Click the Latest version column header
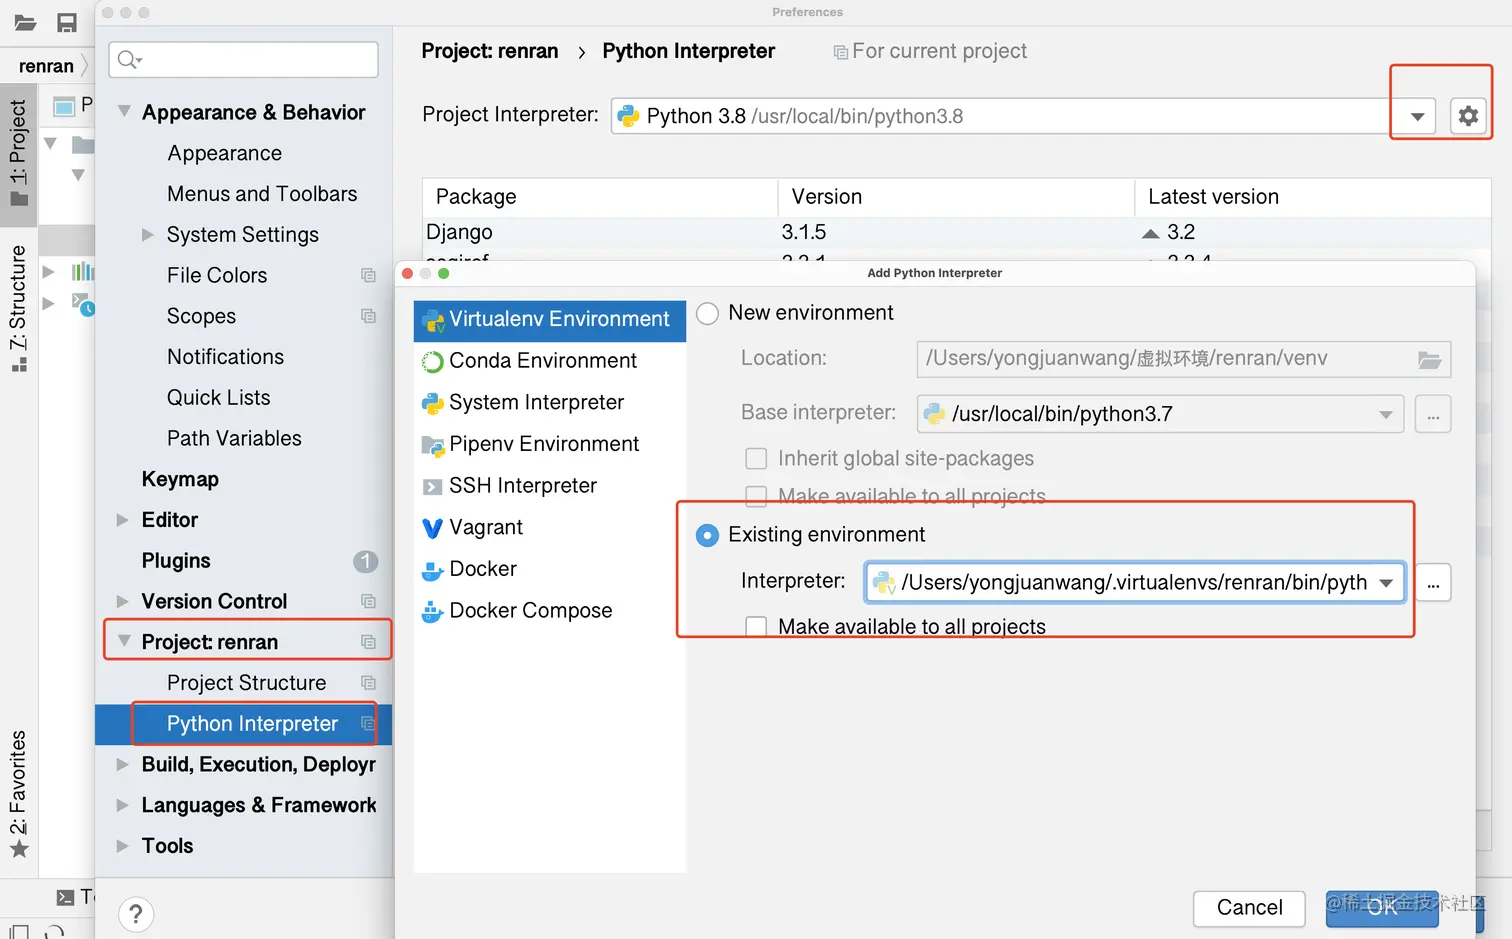This screenshot has height=939, width=1512. [1312, 197]
